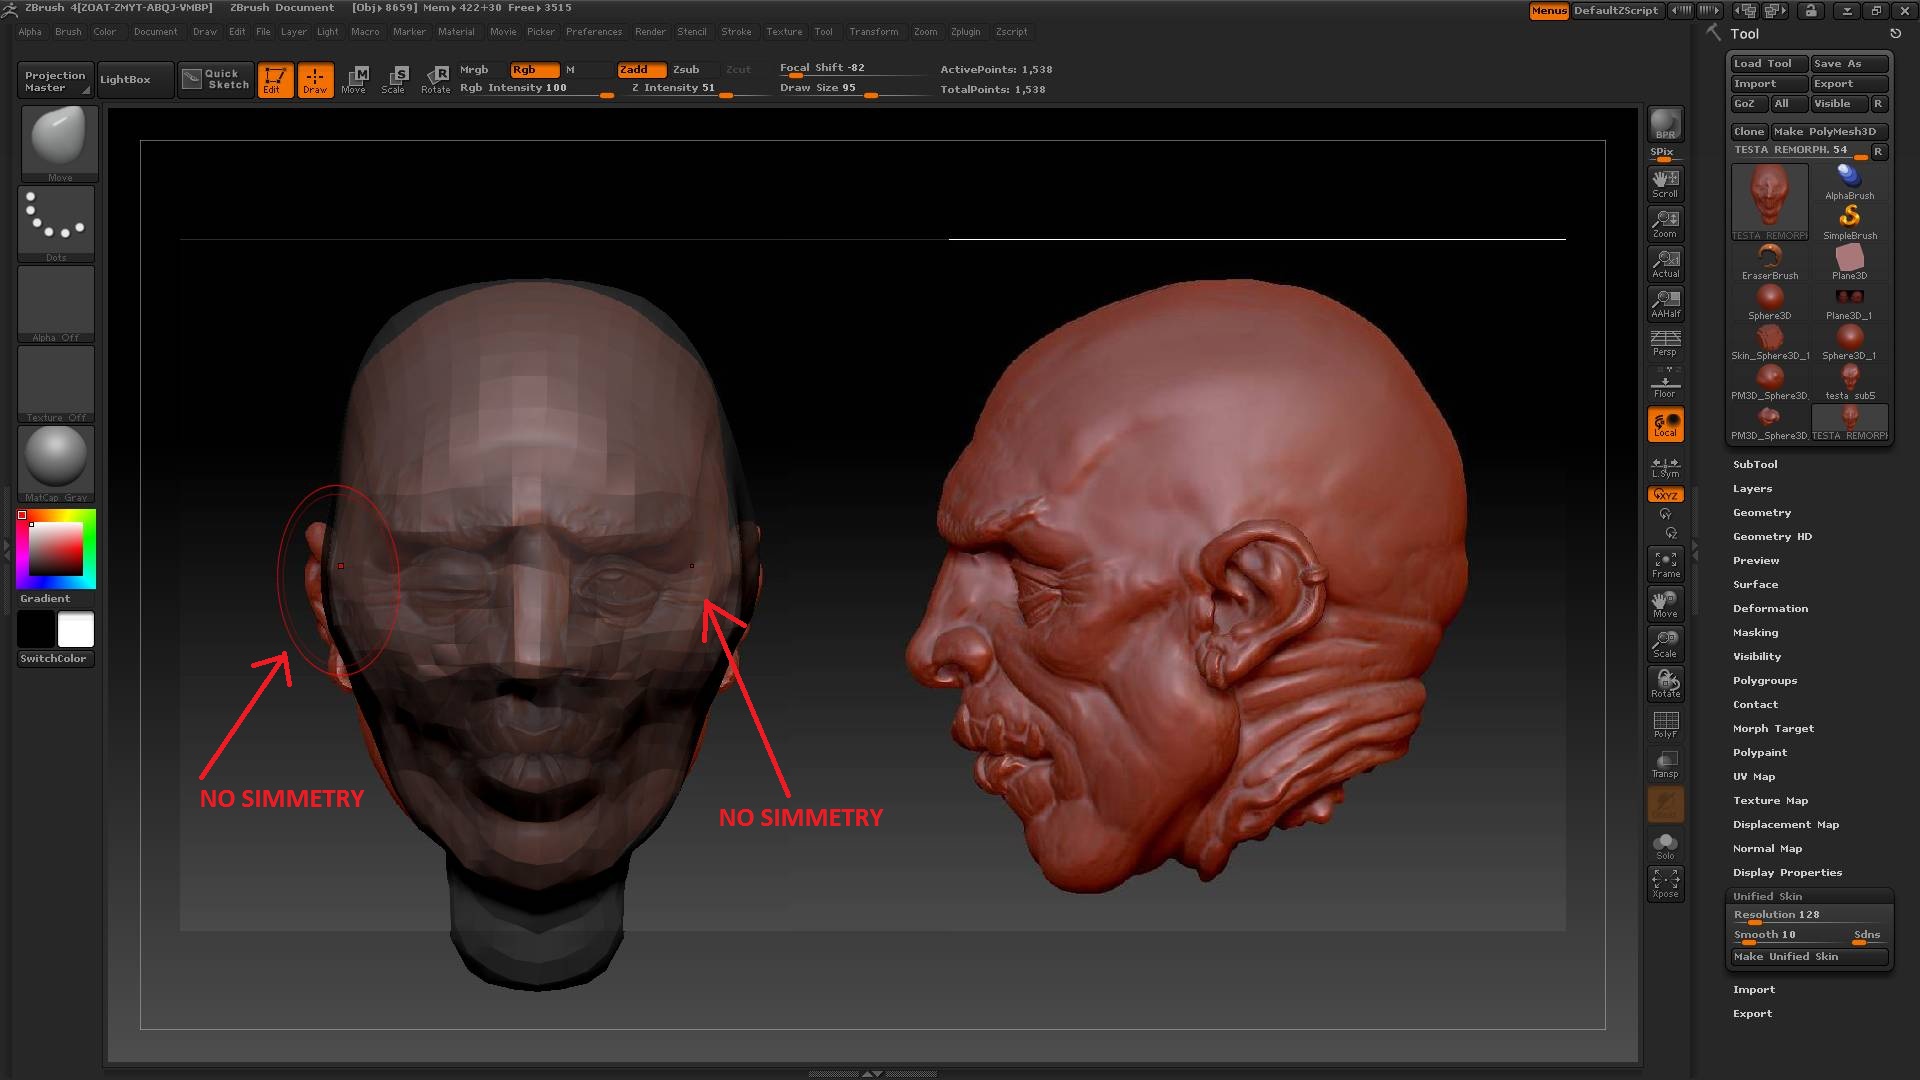Click right-shelf Move view icon
The image size is (1920, 1080).
[1665, 604]
